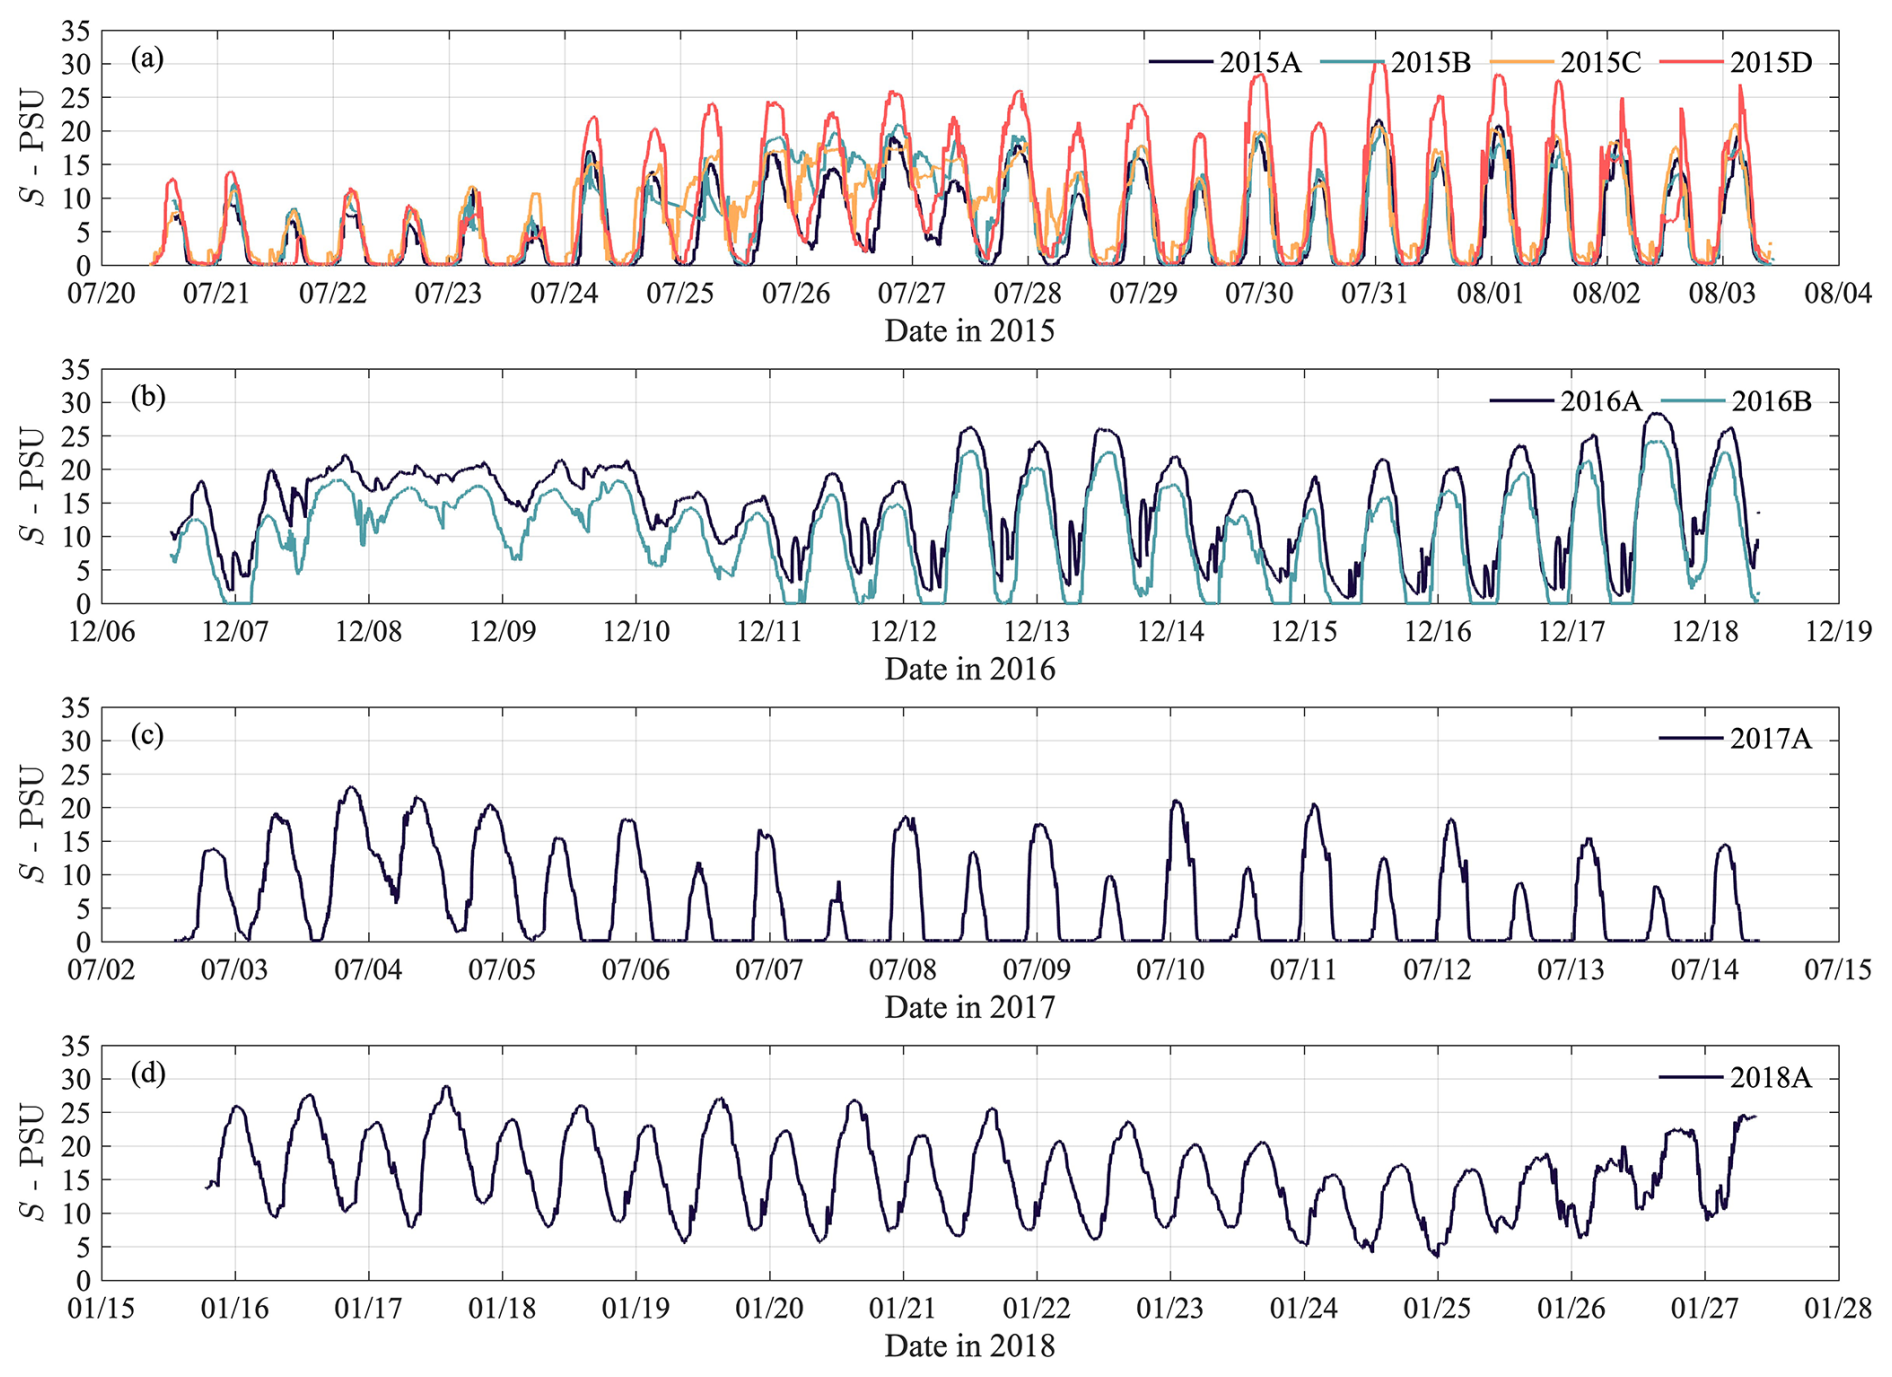
Task: Select the 07/10 date tick label
Action: (1170, 970)
